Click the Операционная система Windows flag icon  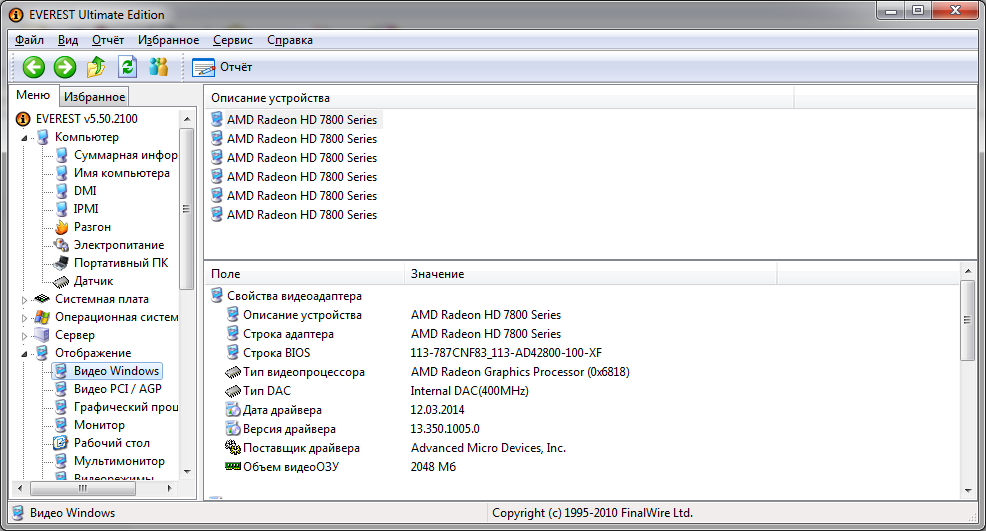pyautogui.click(x=42, y=317)
